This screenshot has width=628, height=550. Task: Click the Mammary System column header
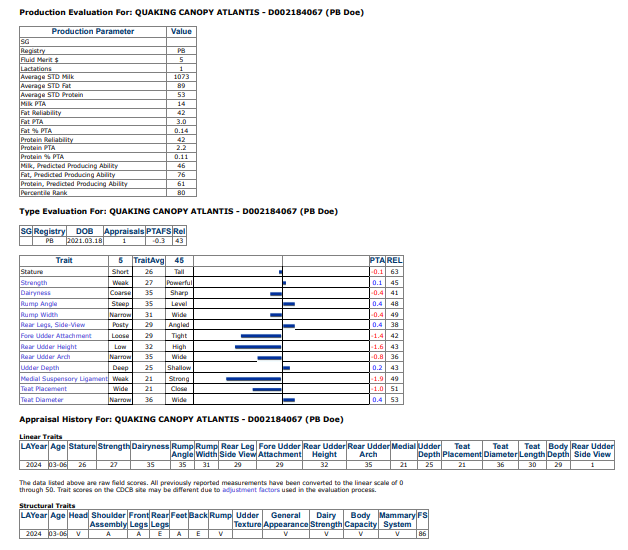397,520
